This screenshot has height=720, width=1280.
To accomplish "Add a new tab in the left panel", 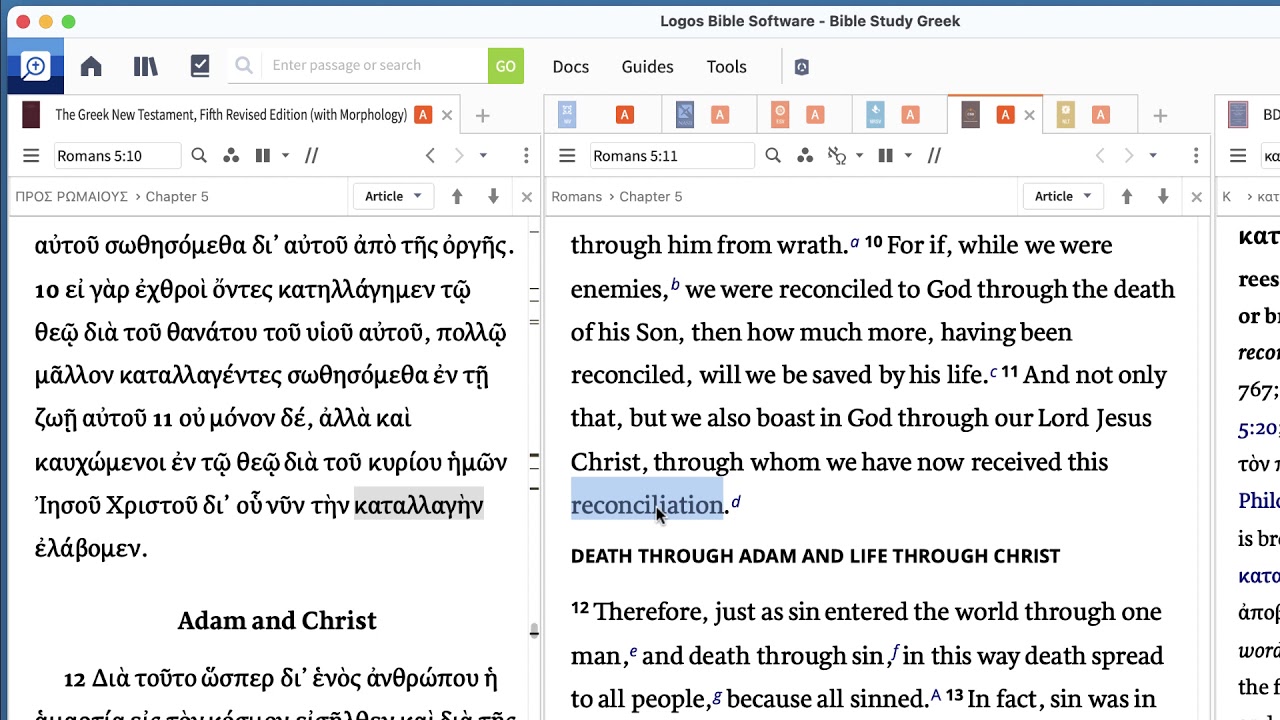I will (482, 116).
